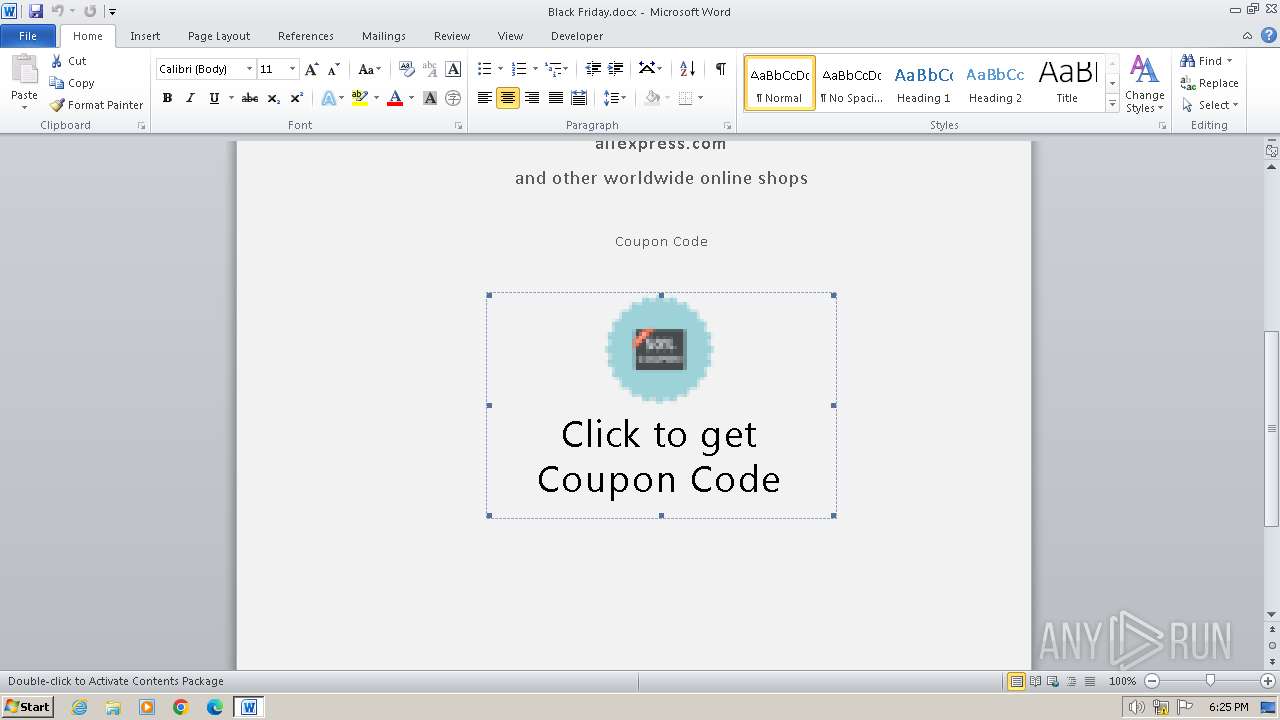Switch to Draft view in status bar
The image size is (1280, 720).
[1089, 681]
